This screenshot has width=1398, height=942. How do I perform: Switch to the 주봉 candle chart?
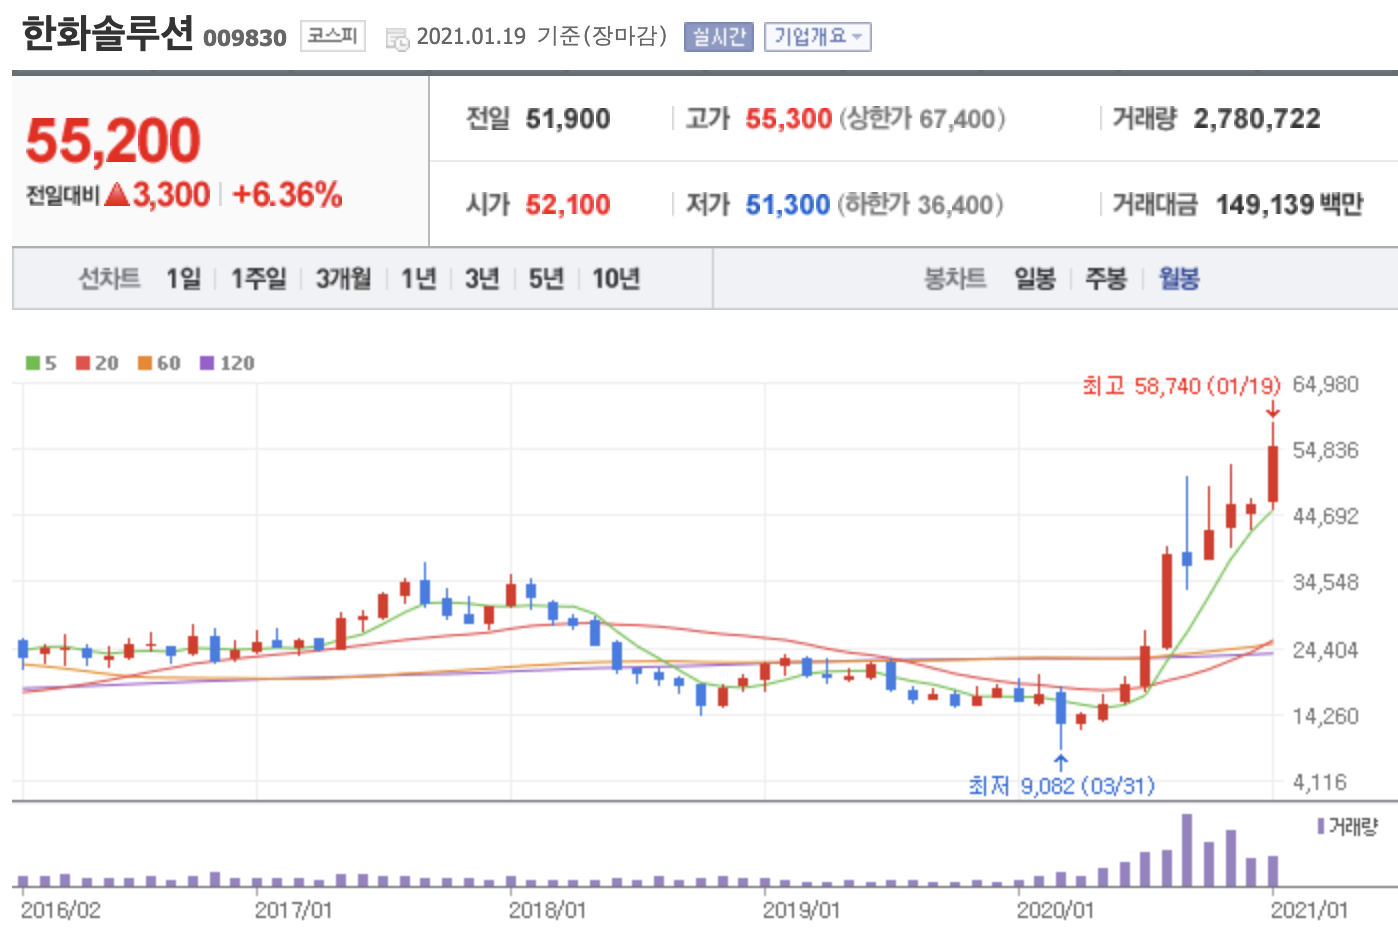click(1106, 278)
